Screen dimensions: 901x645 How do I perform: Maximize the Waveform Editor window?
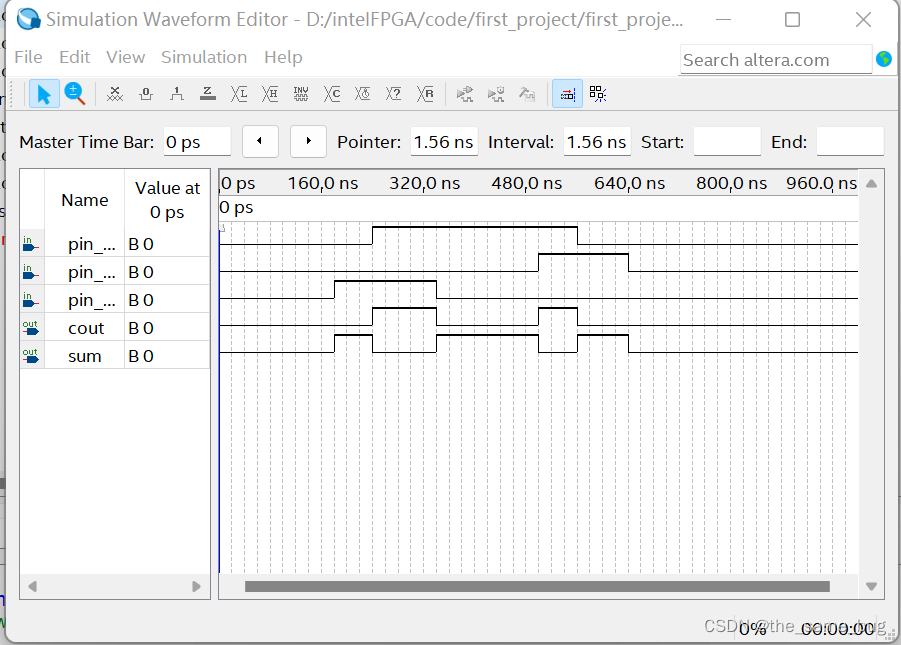click(792, 20)
